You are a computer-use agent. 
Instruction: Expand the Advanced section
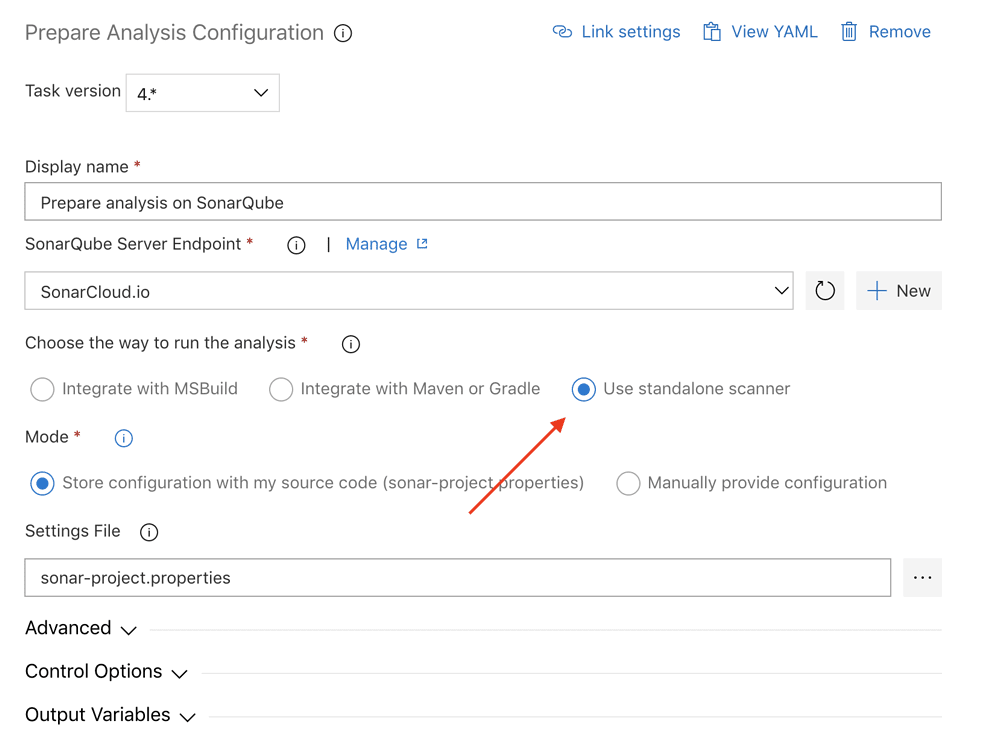pyautogui.click(x=81, y=628)
